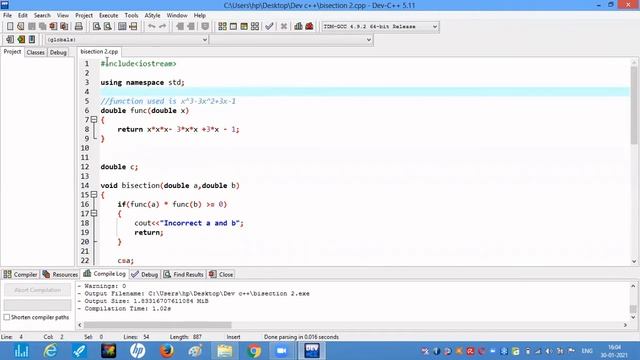The width and height of the screenshot is (640, 360).
Task: Click the Undo arrow icon
Action: tap(151, 27)
